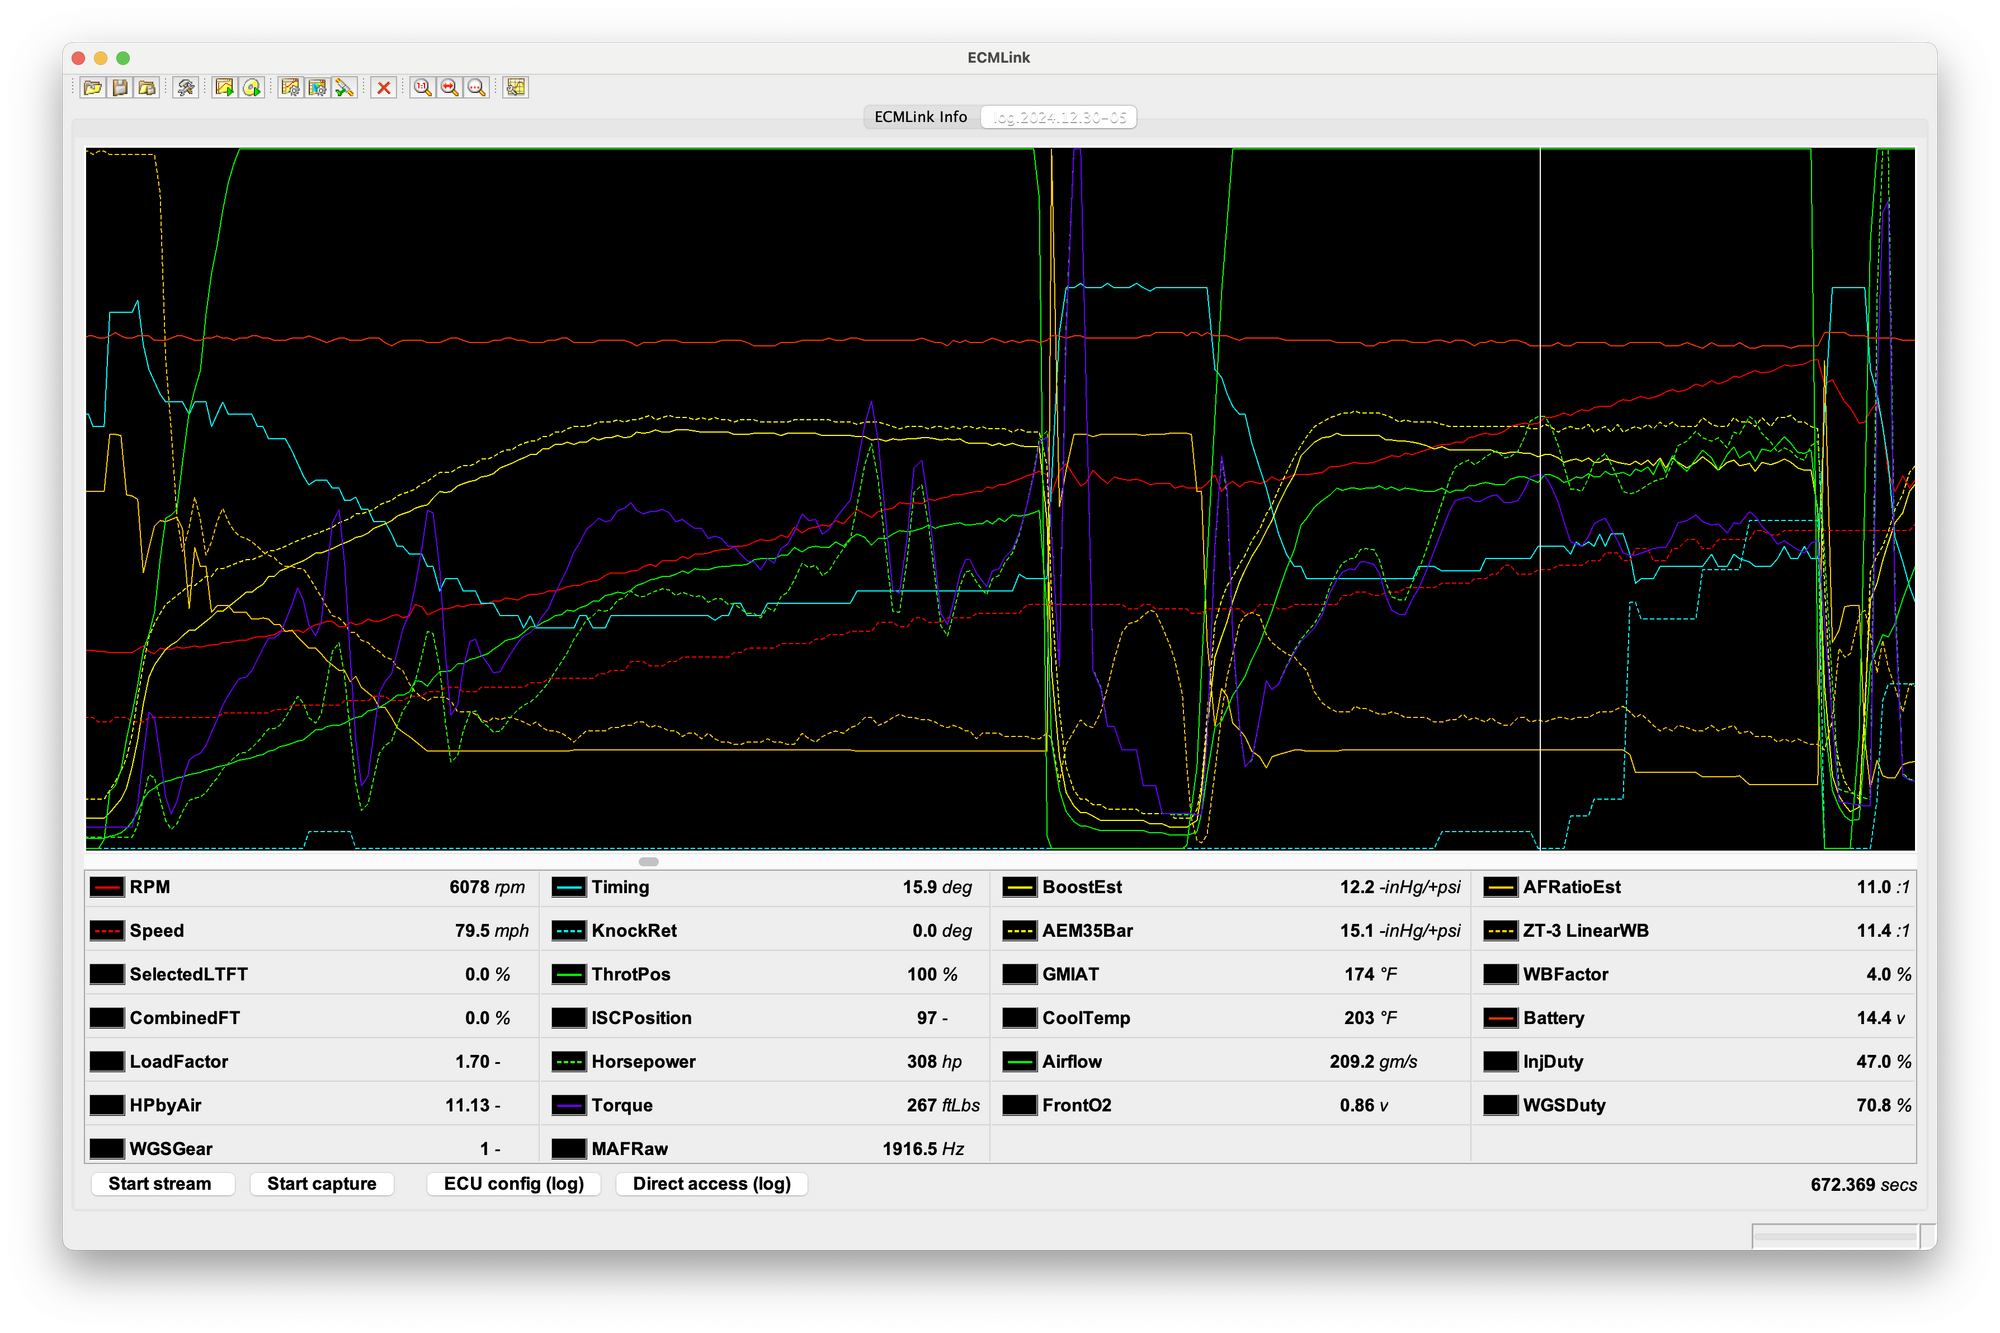Screen dimensions: 2000x1333
Task: Click the Speed dashed red swatch
Action: click(x=107, y=931)
